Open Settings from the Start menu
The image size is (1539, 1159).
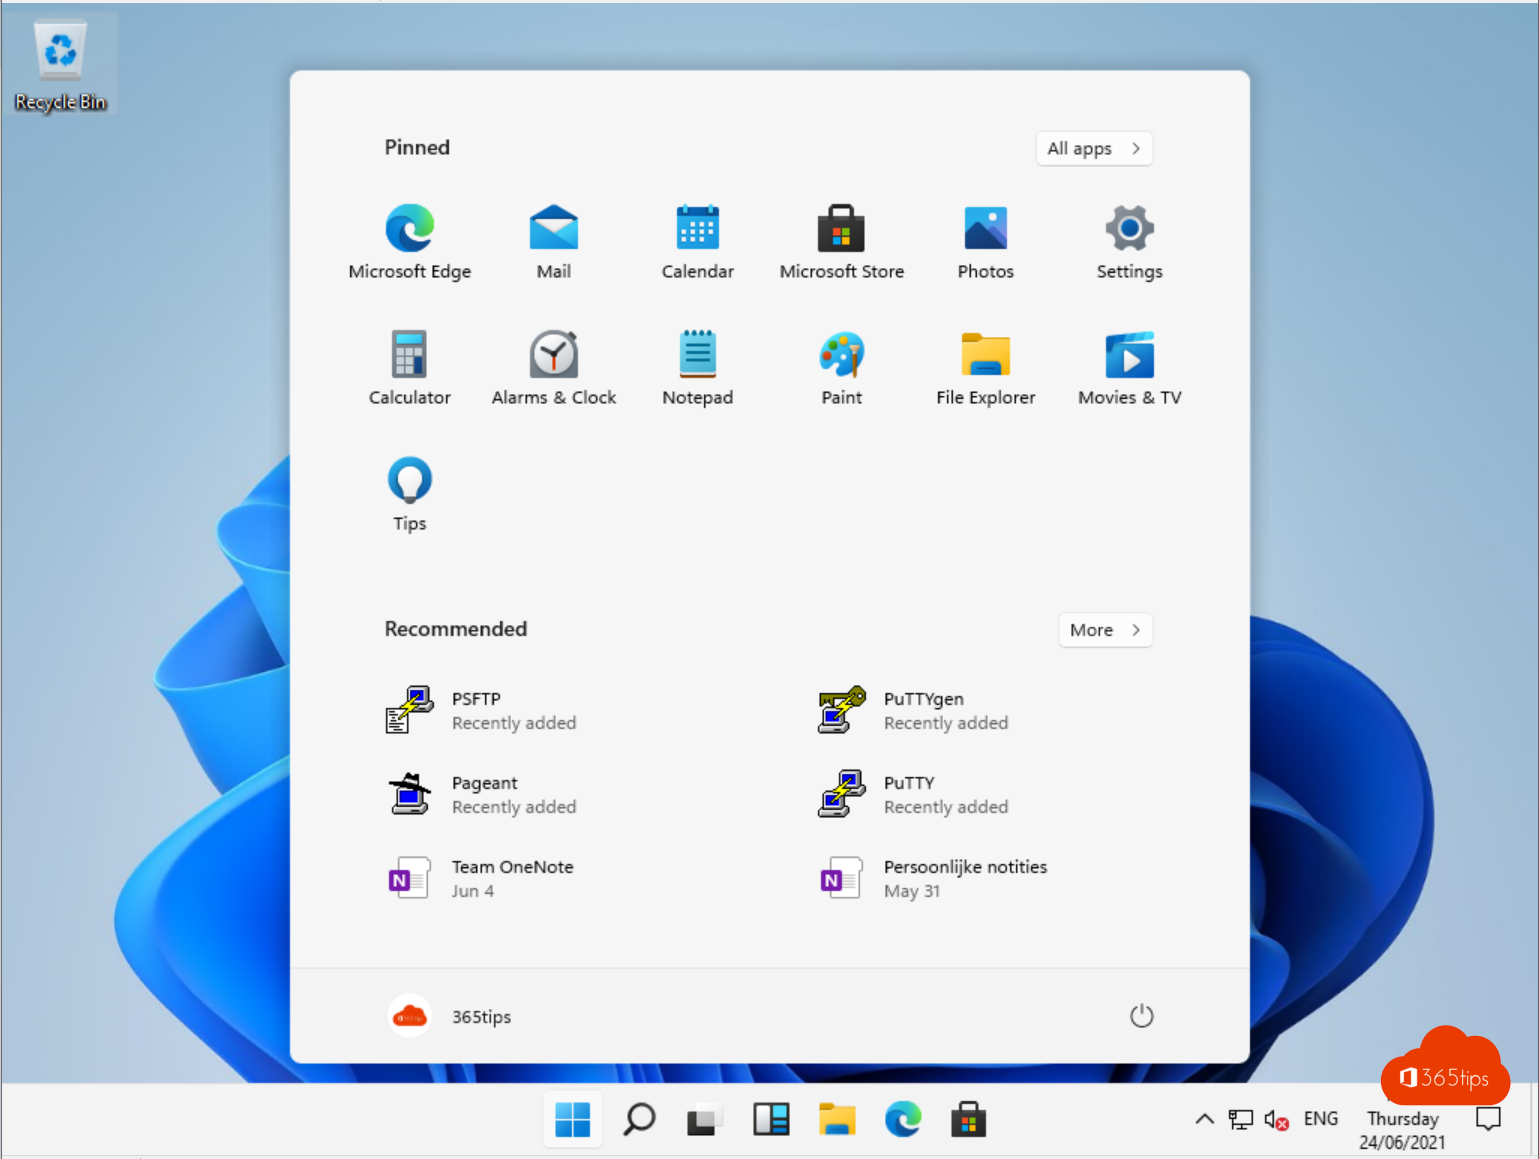[1129, 240]
